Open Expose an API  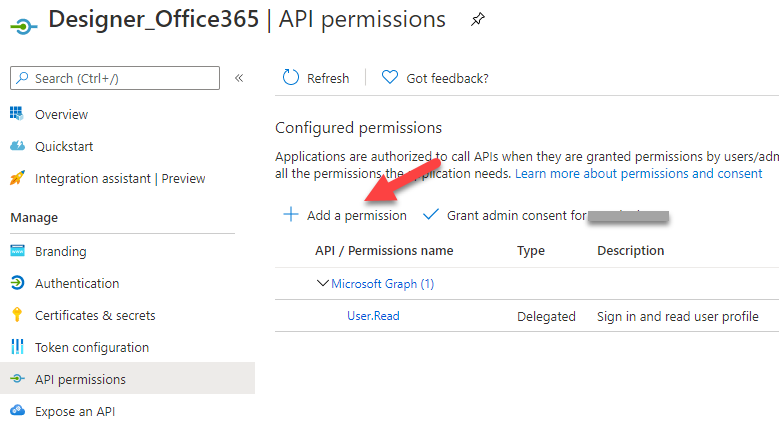pyautogui.click(x=75, y=412)
